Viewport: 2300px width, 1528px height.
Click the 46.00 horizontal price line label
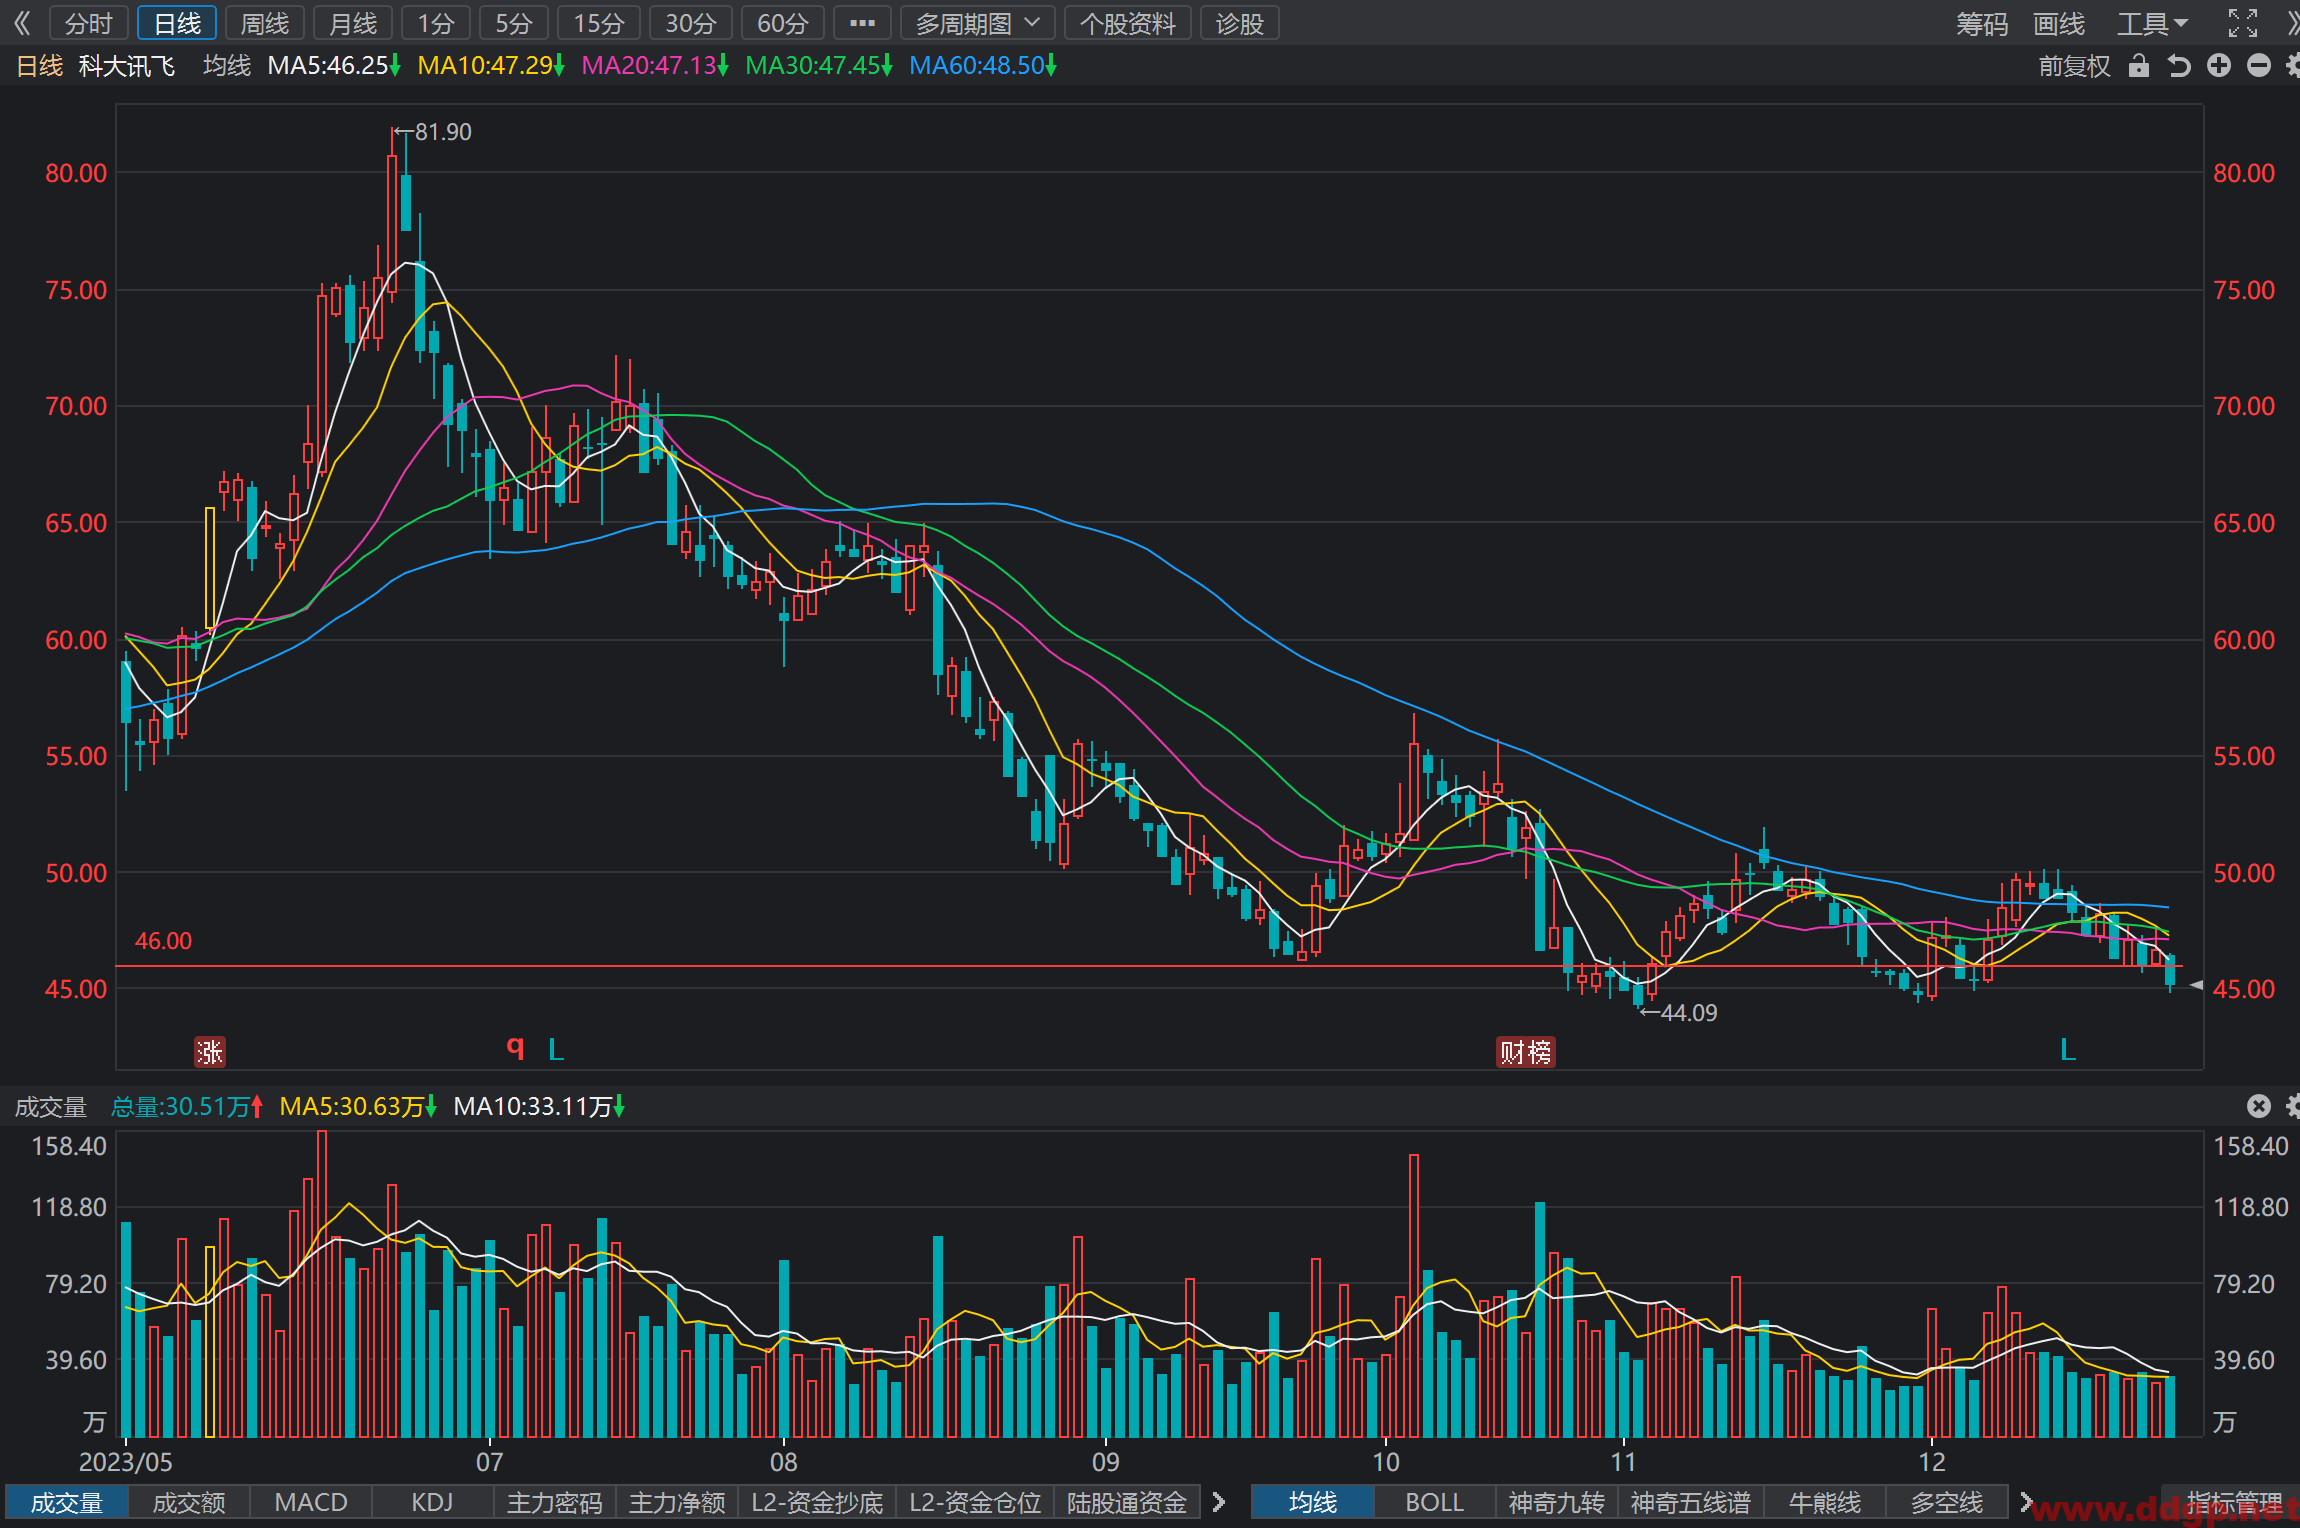(x=163, y=941)
